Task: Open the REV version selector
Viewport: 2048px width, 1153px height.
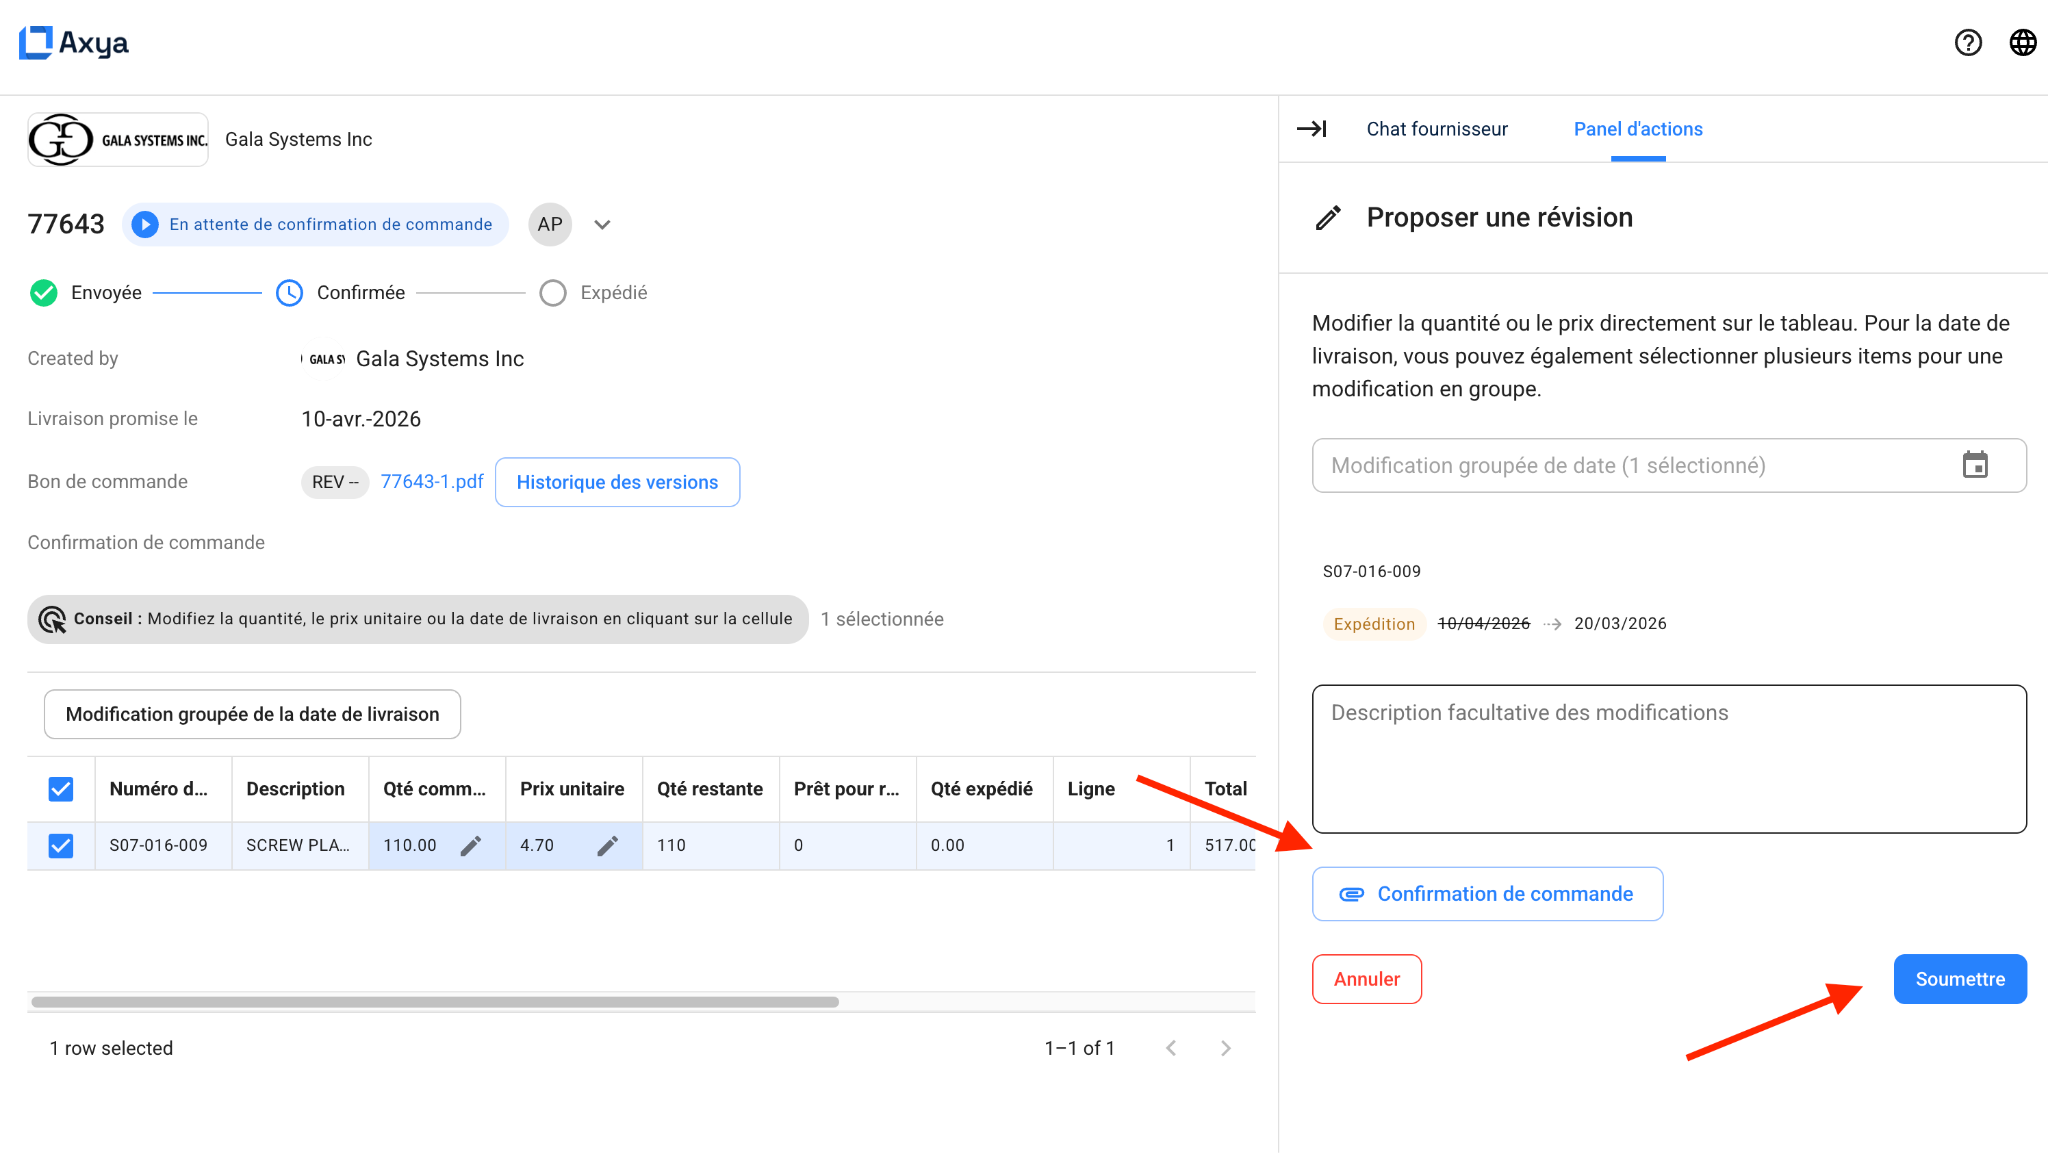Action: (334, 482)
